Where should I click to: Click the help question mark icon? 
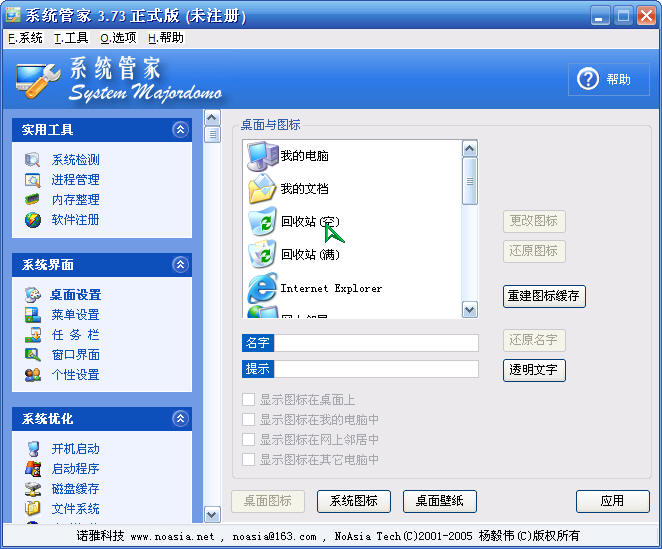588,79
